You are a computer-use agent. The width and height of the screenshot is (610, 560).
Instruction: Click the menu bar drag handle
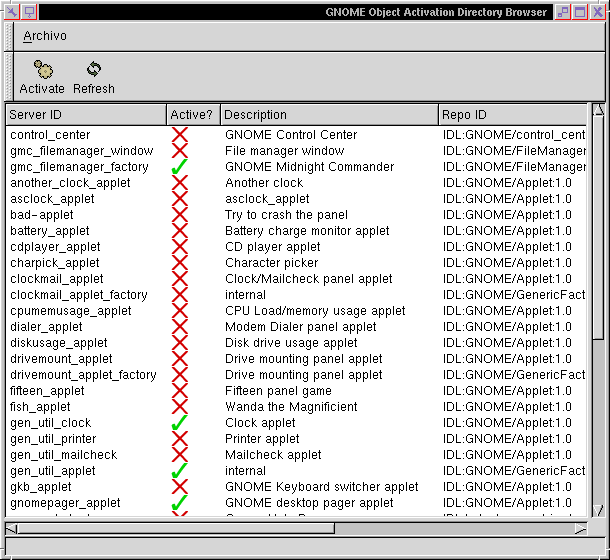pos(9,36)
